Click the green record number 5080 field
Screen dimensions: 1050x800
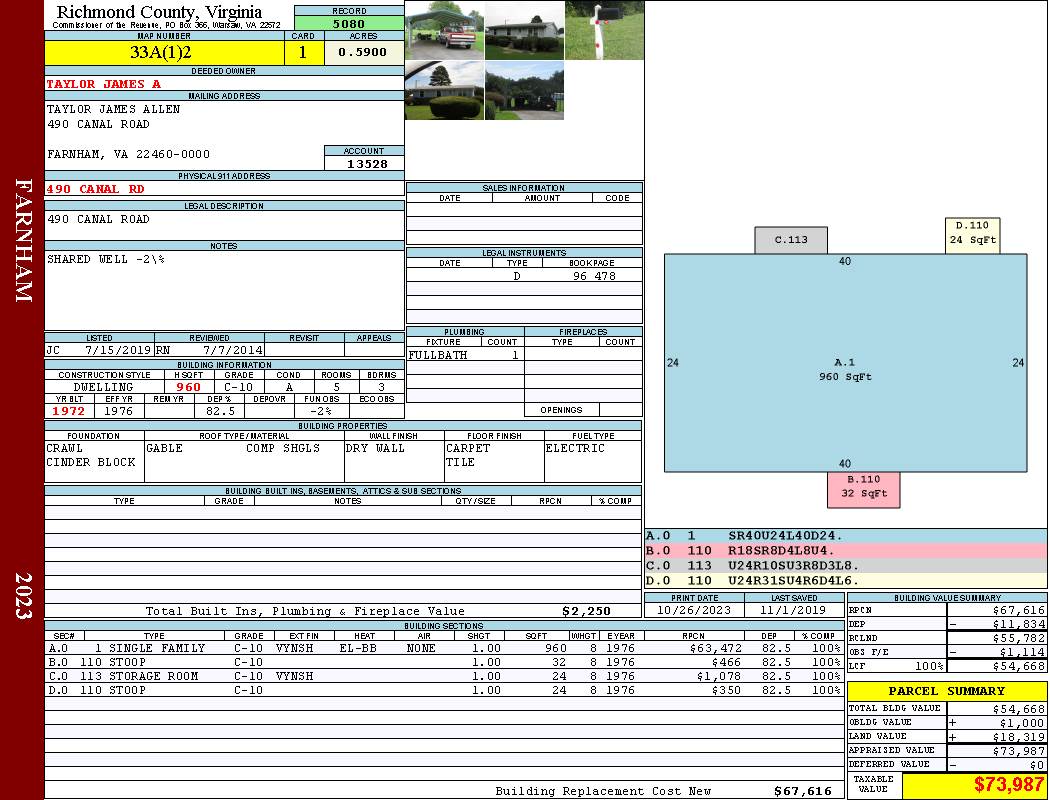tap(349, 23)
